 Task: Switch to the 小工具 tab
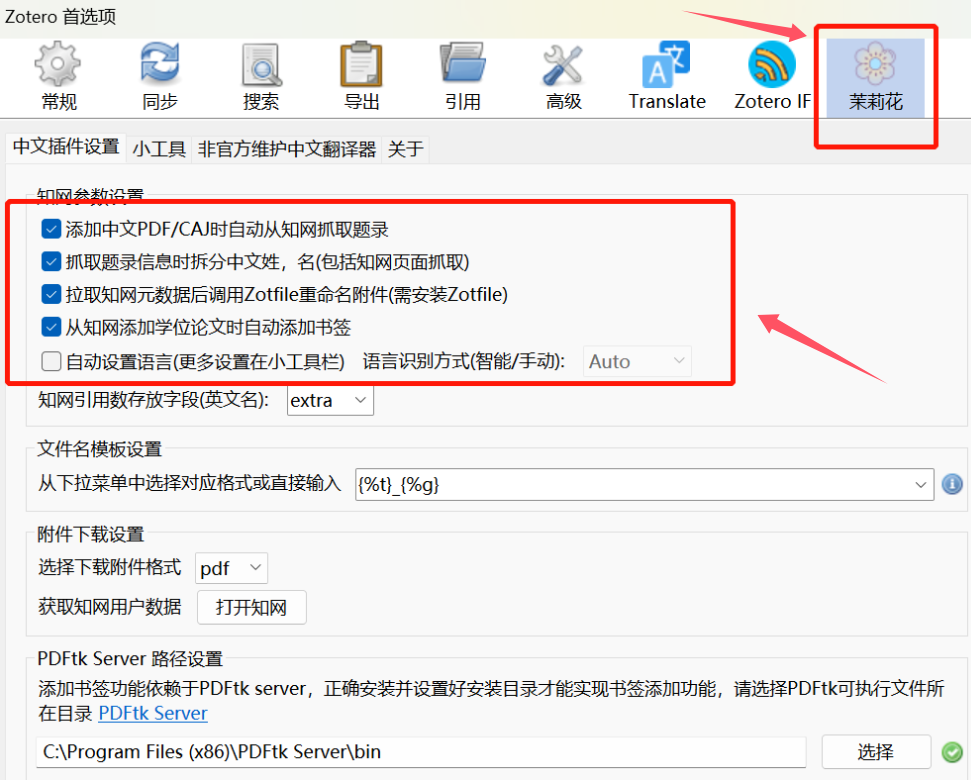(x=159, y=149)
